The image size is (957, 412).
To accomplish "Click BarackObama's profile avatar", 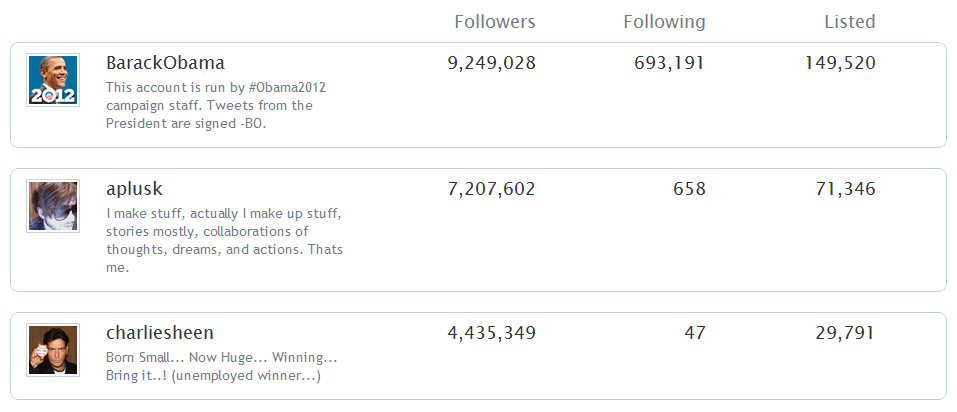I will tap(53, 81).
